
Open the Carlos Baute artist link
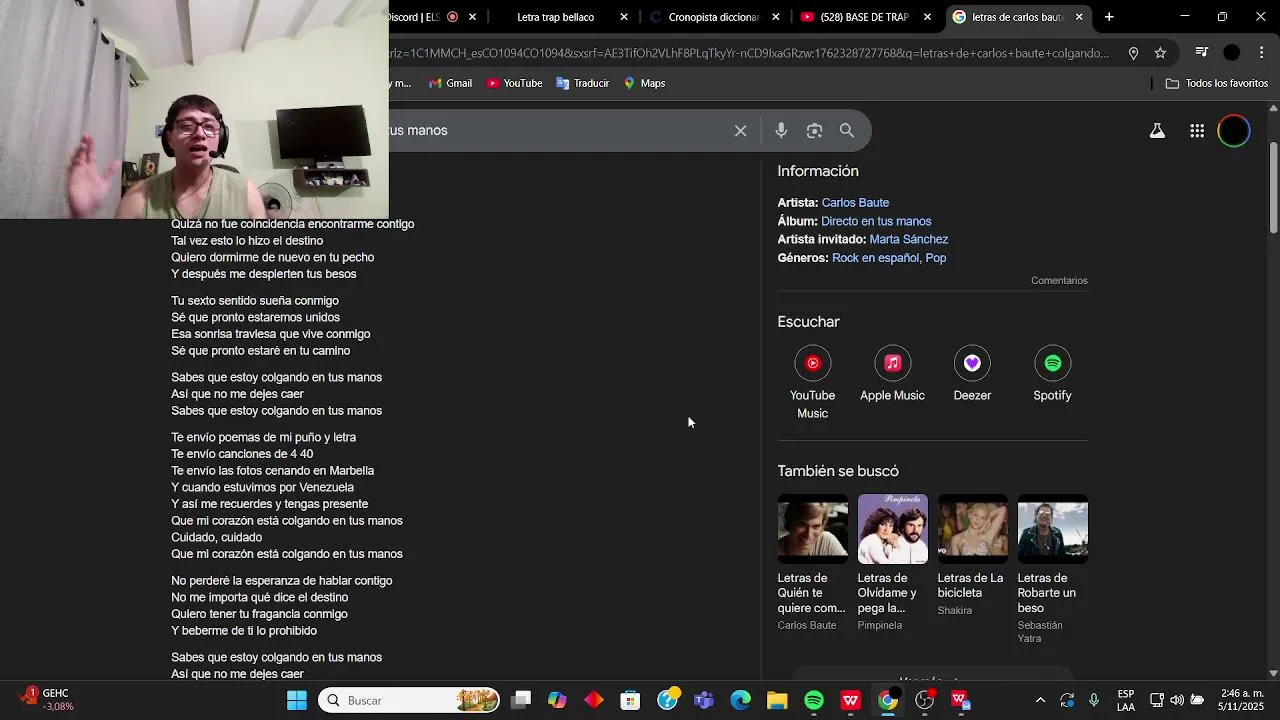(855, 203)
